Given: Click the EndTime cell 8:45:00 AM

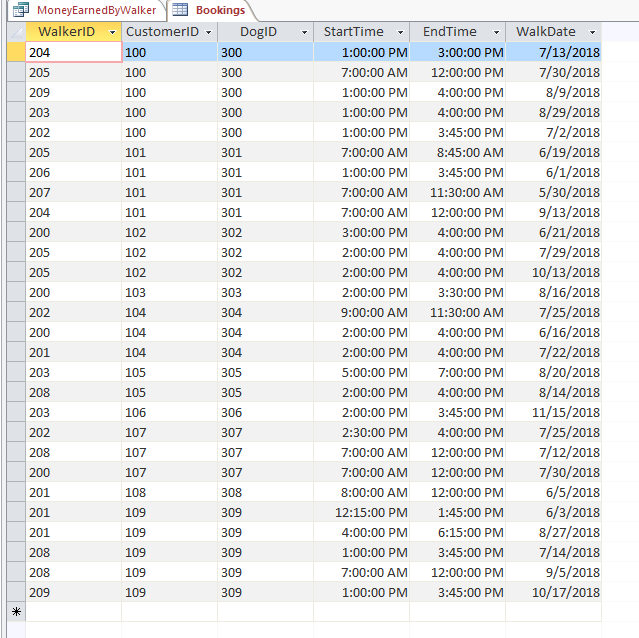Looking at the screenshot, I should tap(458, 152).
